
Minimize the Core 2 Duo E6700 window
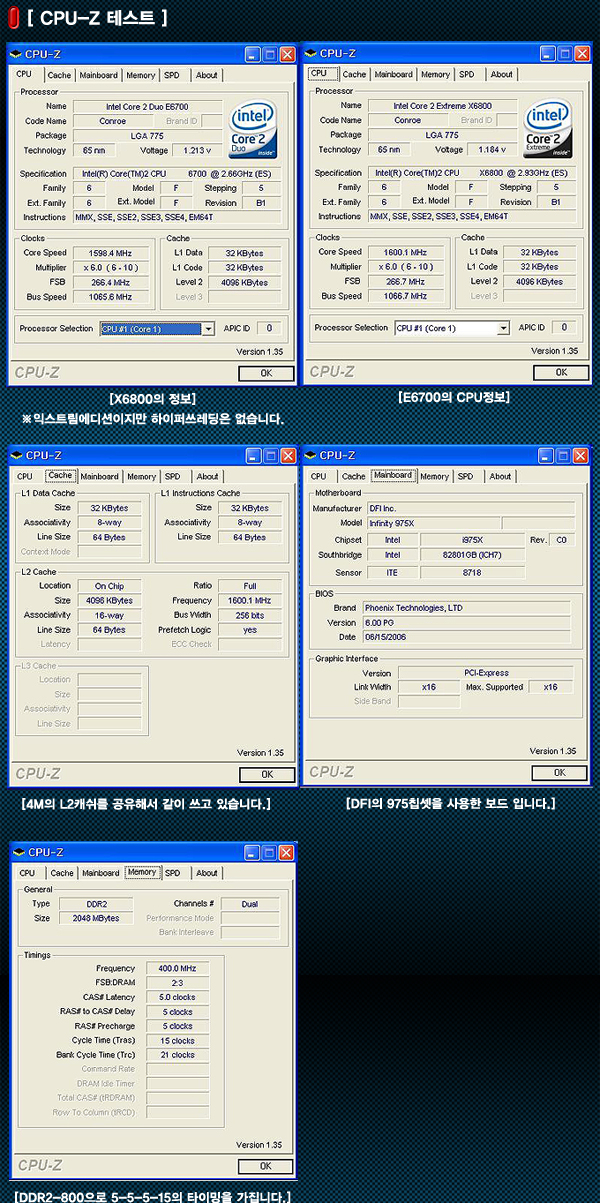pos(253,54)
